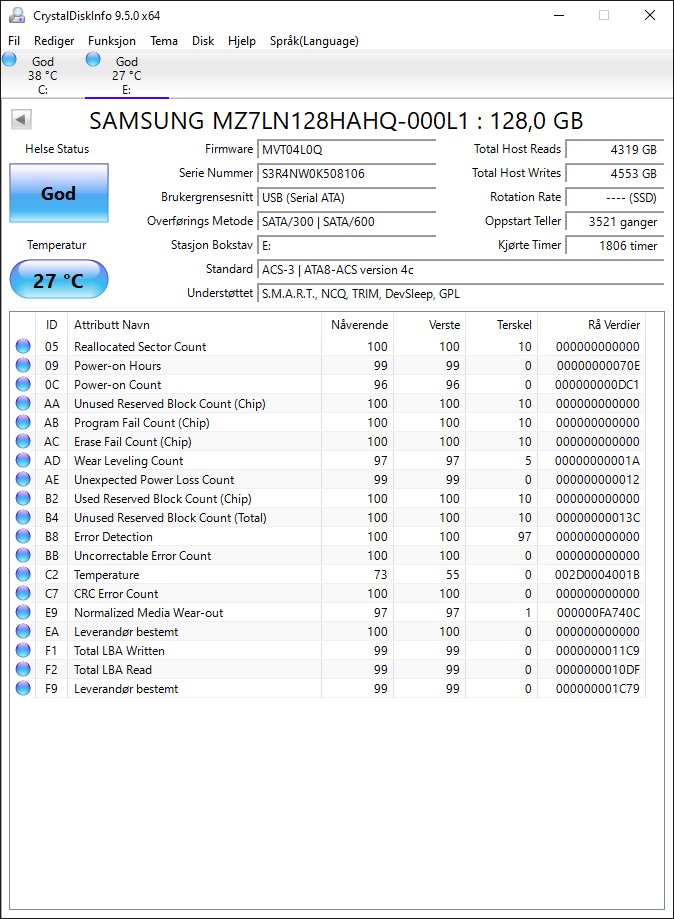
Task: Select the Temperature raw value 002D0004001B
Action: click(x=597, y=575)
